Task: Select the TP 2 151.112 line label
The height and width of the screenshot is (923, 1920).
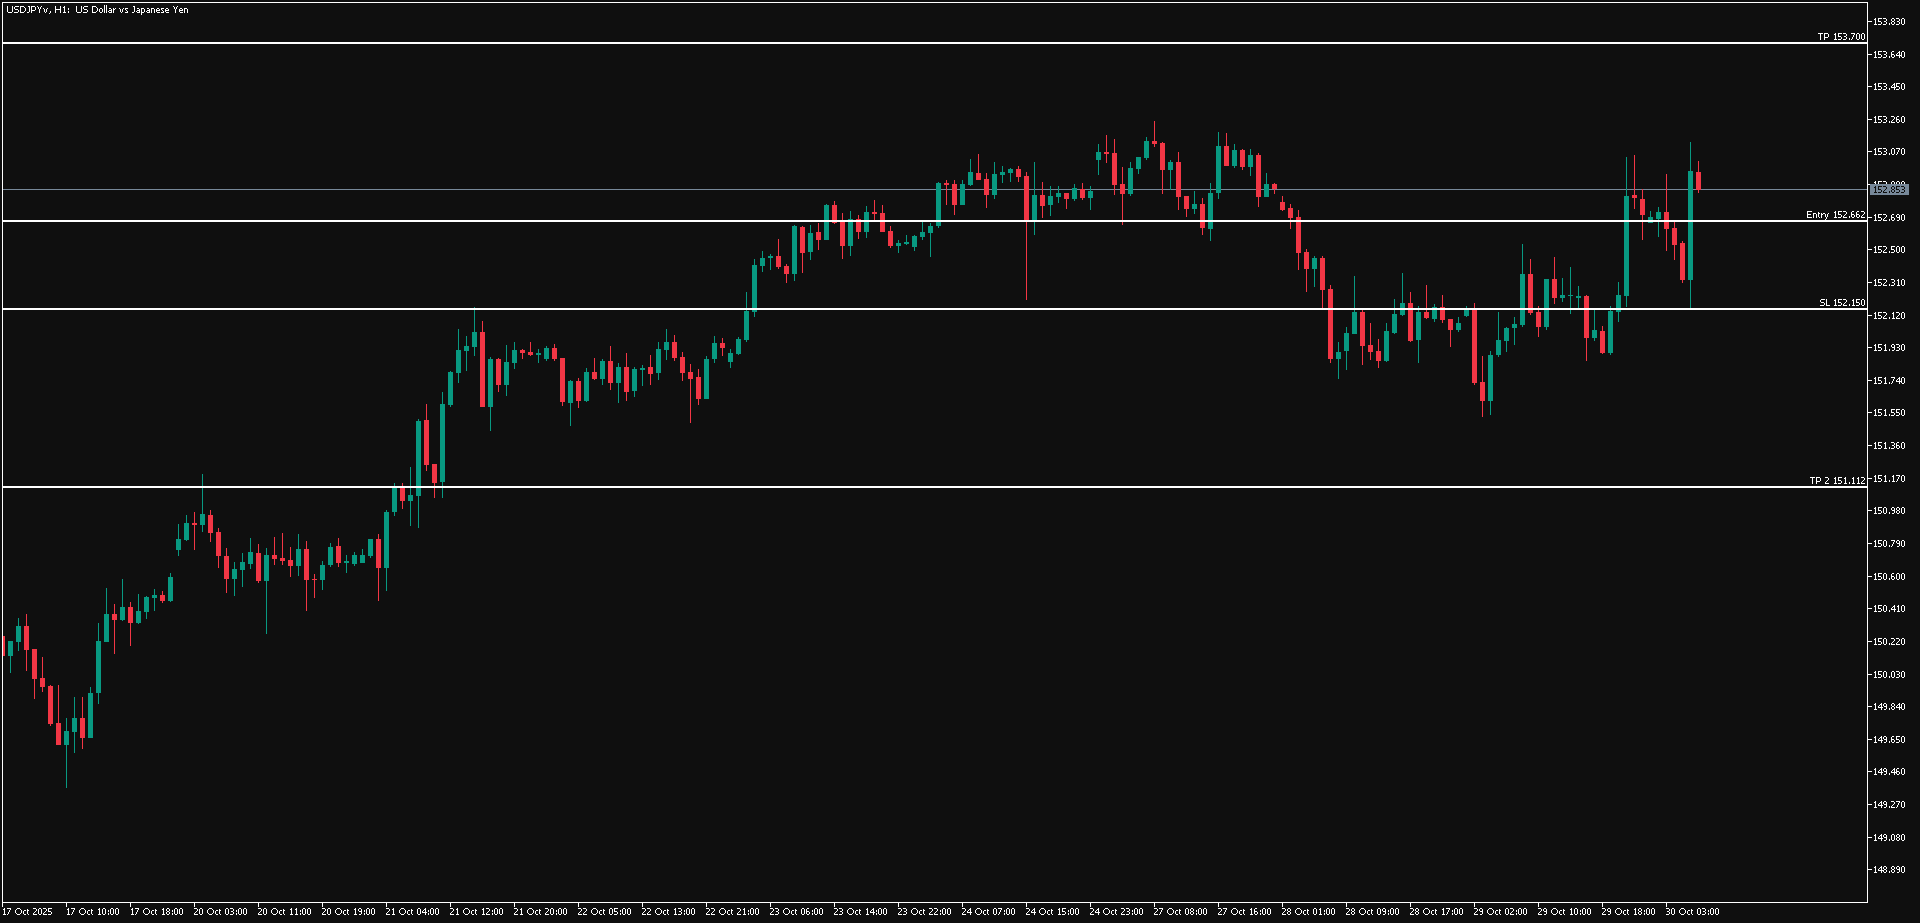Action: point(1836,481)
